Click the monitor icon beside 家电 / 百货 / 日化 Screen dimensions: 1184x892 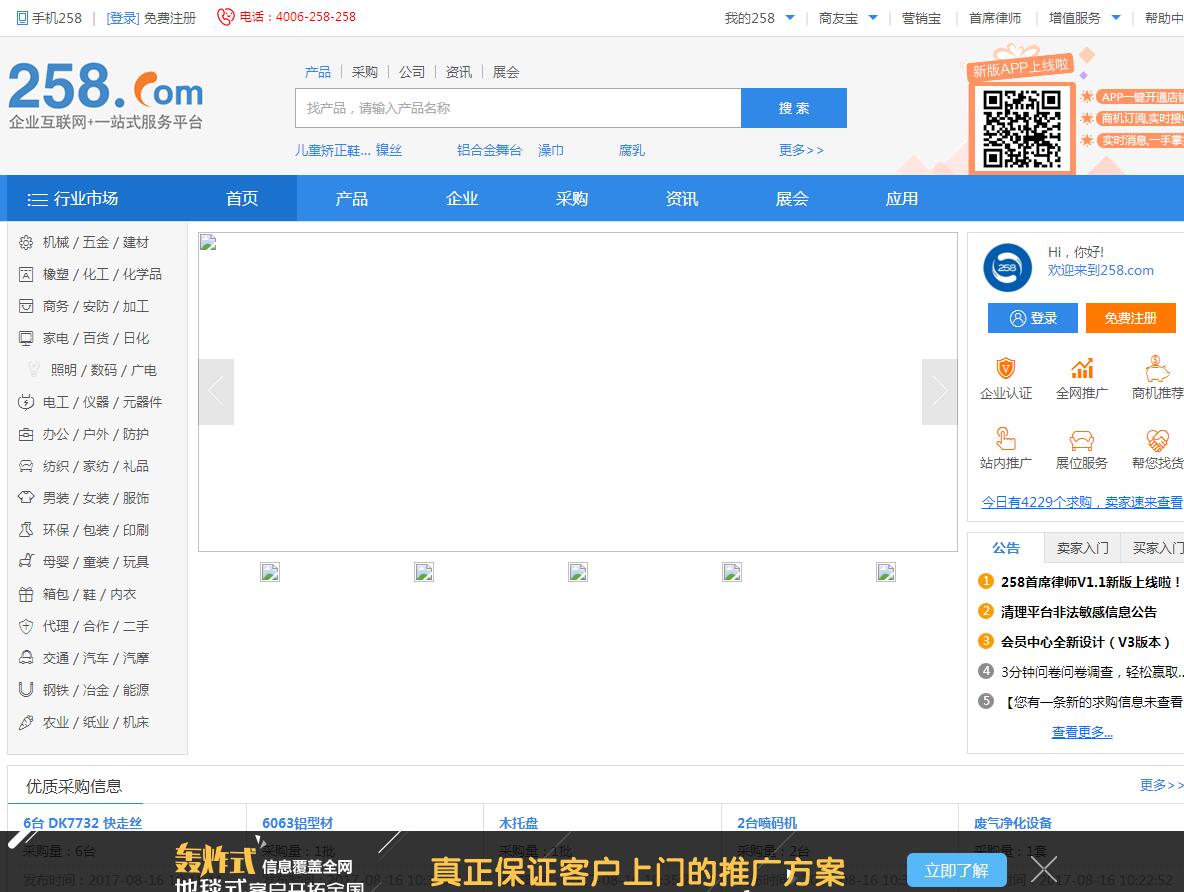point(26,338)
